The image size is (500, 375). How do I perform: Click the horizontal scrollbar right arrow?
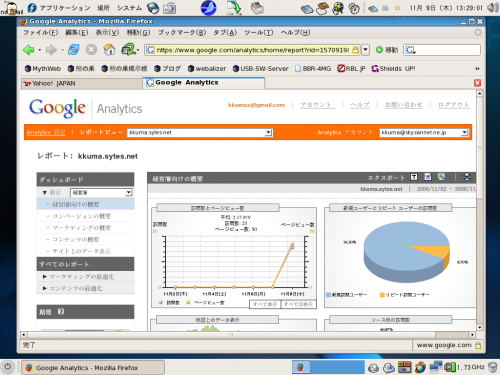point(472,334)
